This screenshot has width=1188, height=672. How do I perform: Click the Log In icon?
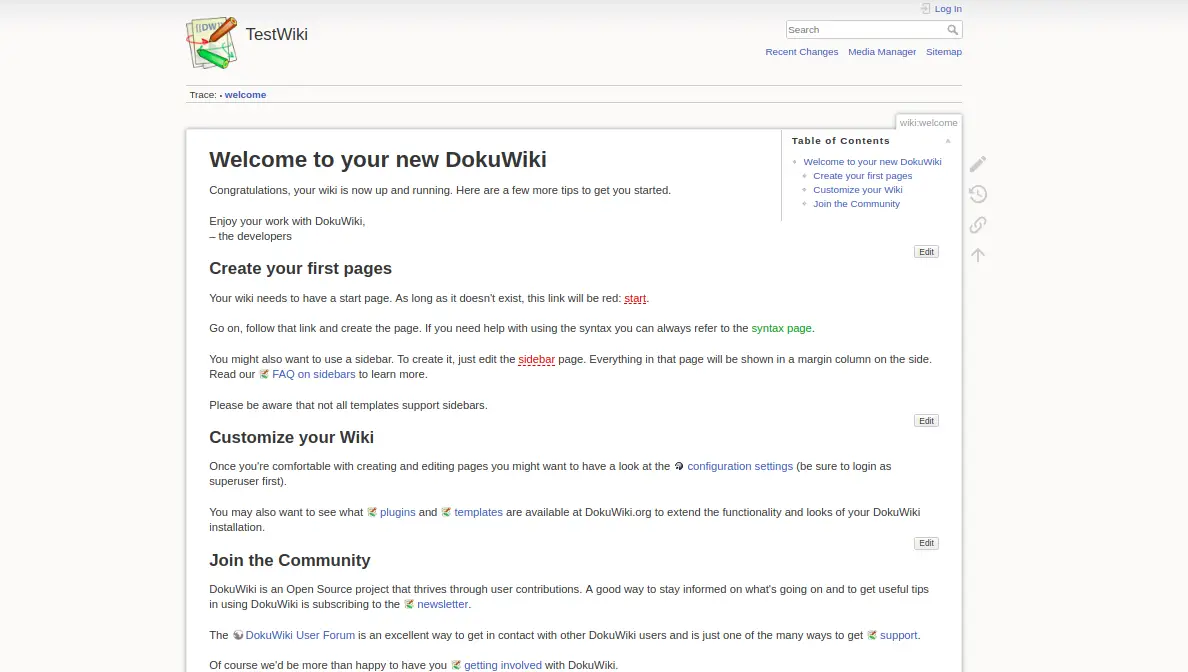click(925, 9)
